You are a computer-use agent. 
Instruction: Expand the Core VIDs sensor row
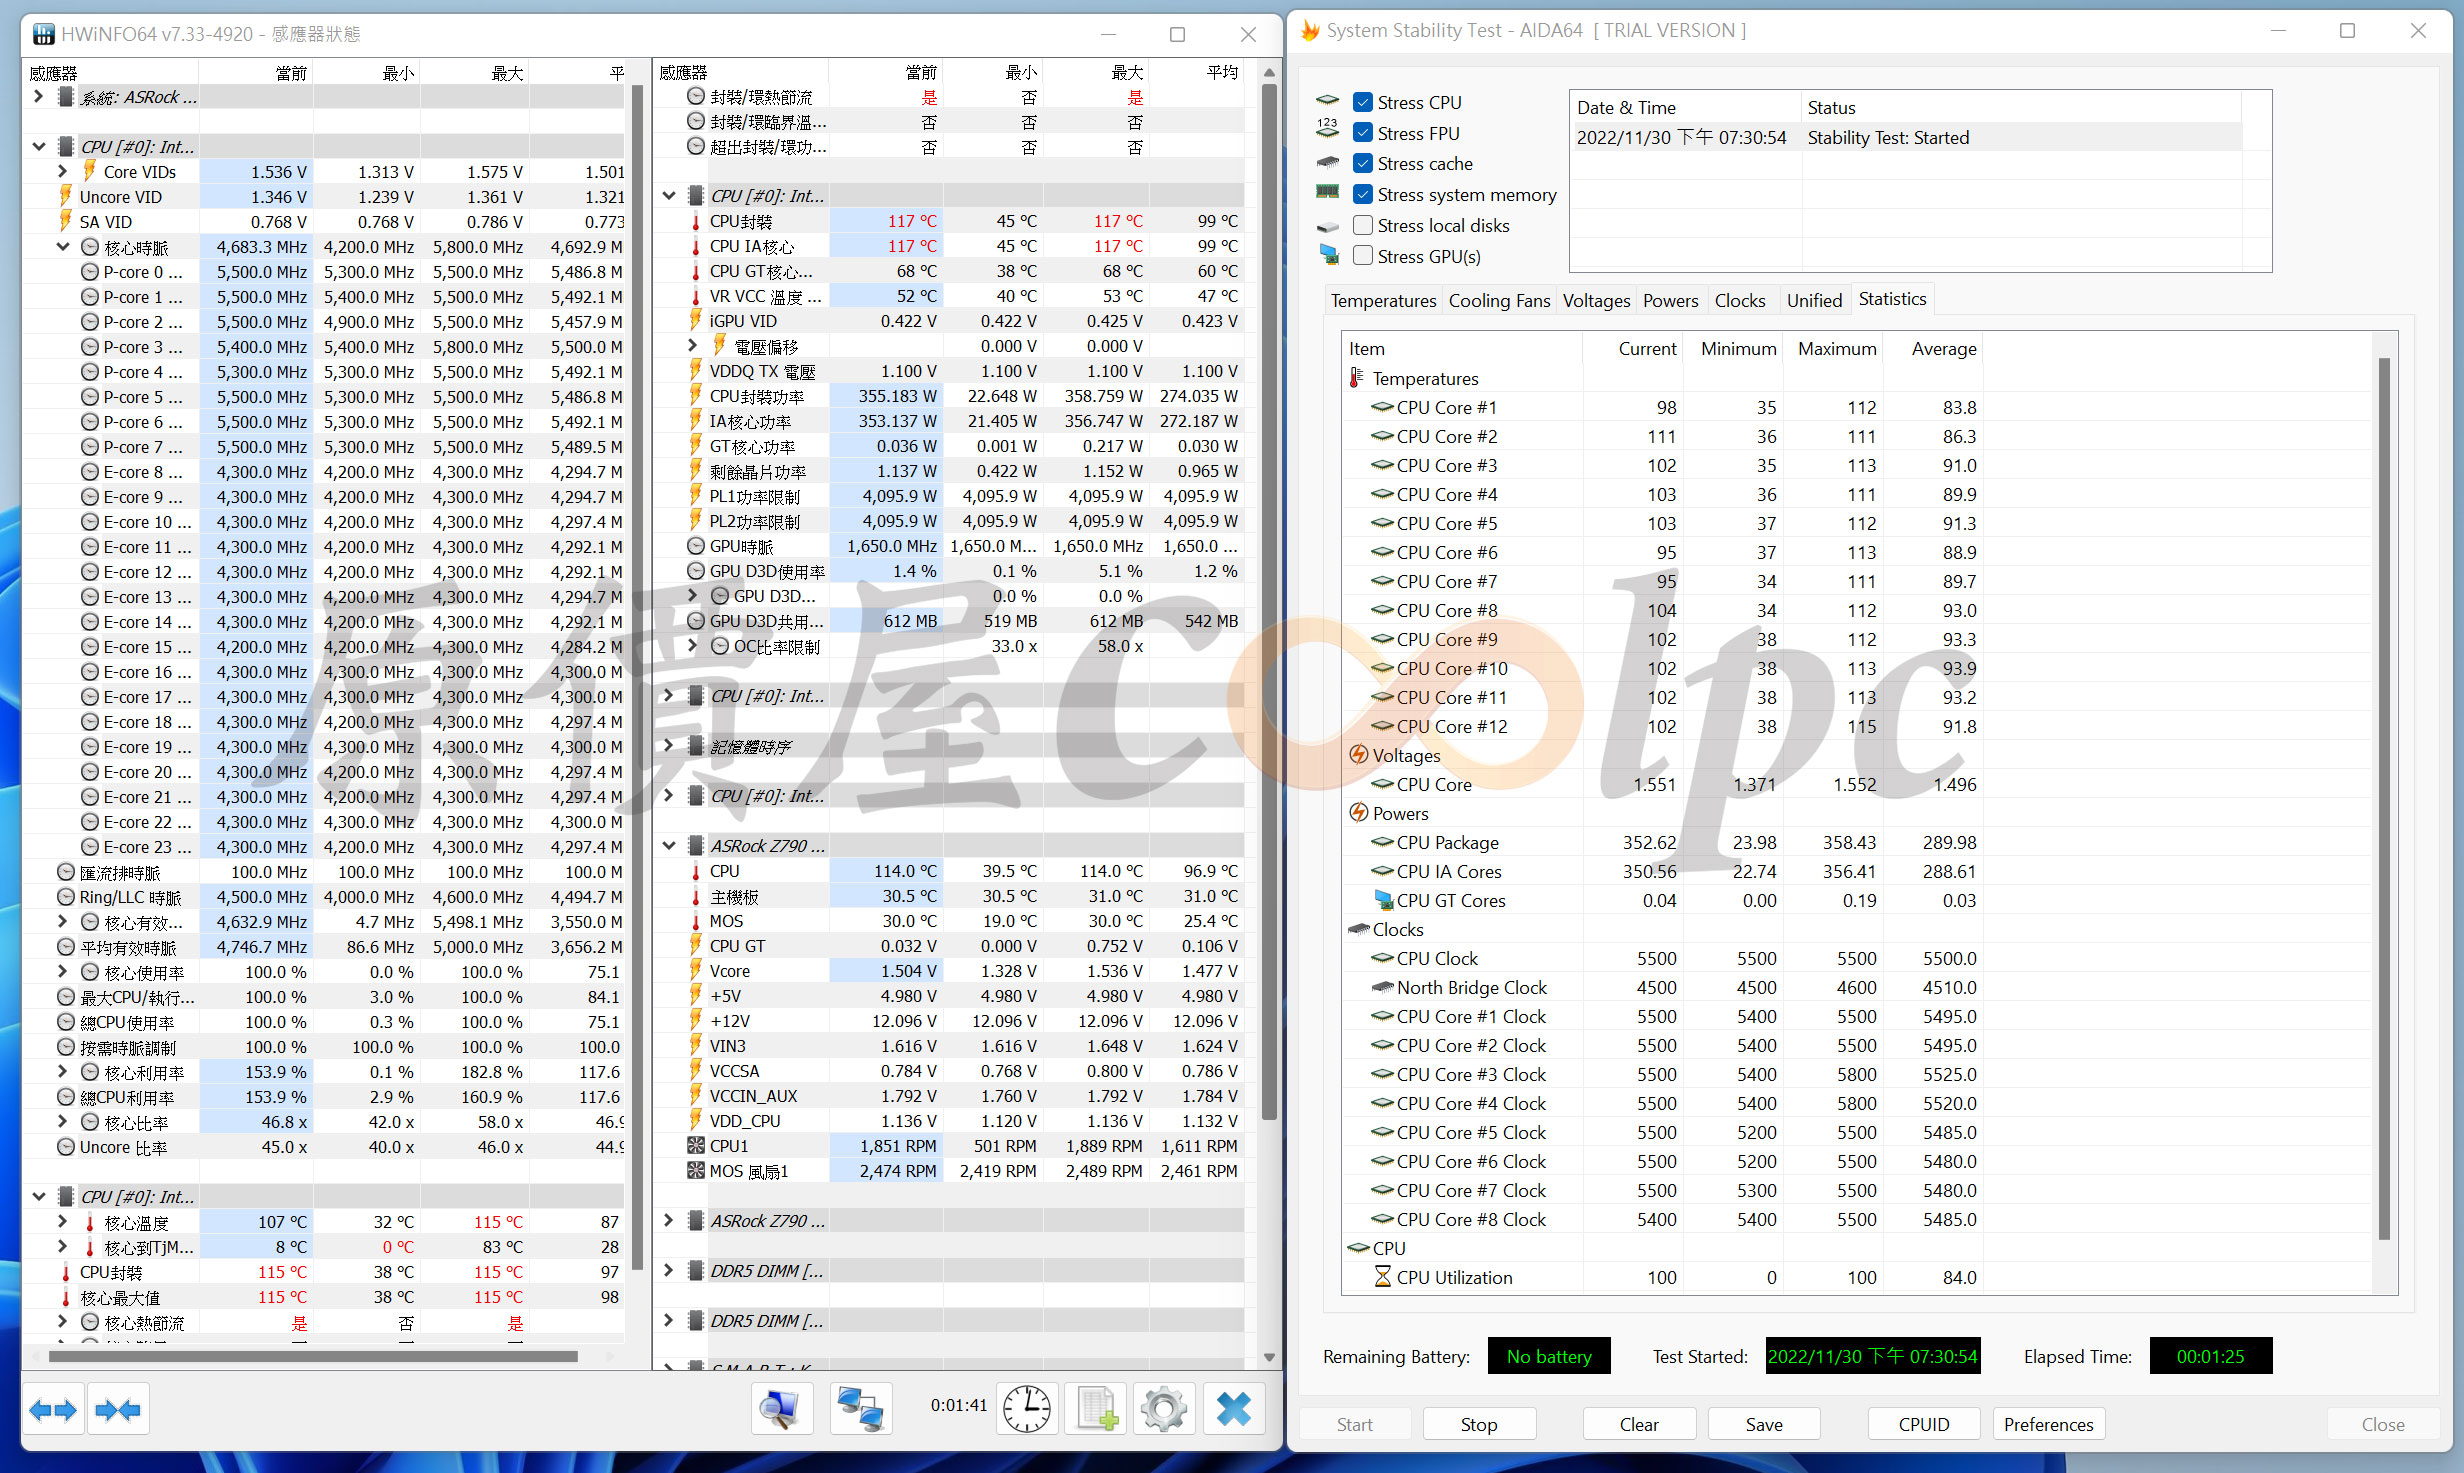pos(63,171)
